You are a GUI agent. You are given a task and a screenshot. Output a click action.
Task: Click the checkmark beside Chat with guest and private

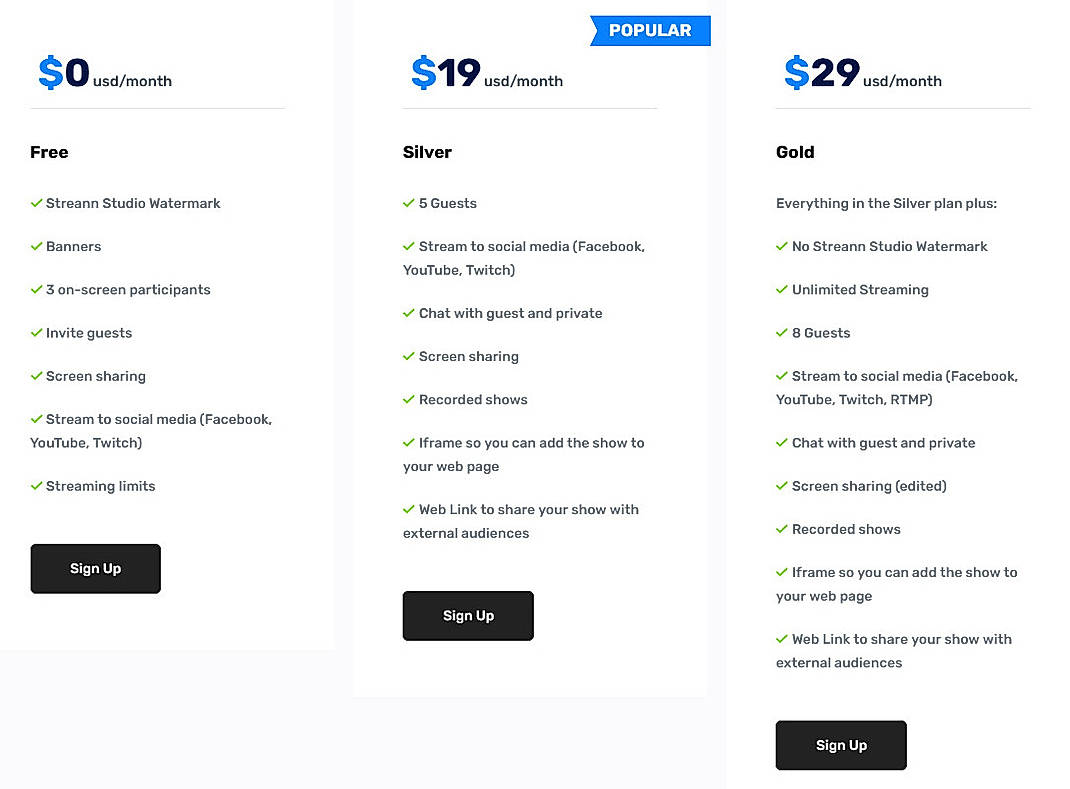pos(410,313)
